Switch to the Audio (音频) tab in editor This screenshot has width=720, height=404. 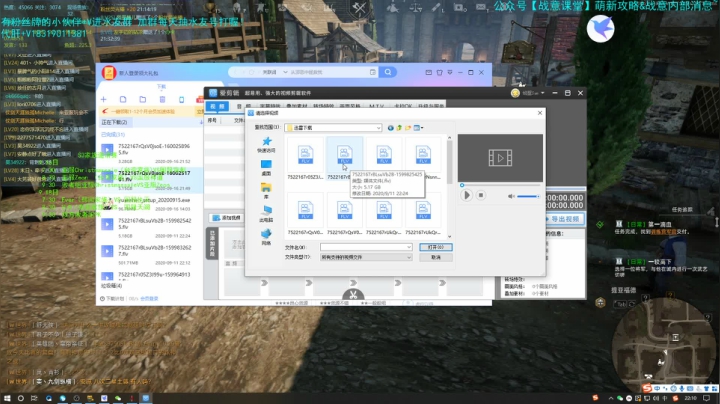[x=244, y=106]
